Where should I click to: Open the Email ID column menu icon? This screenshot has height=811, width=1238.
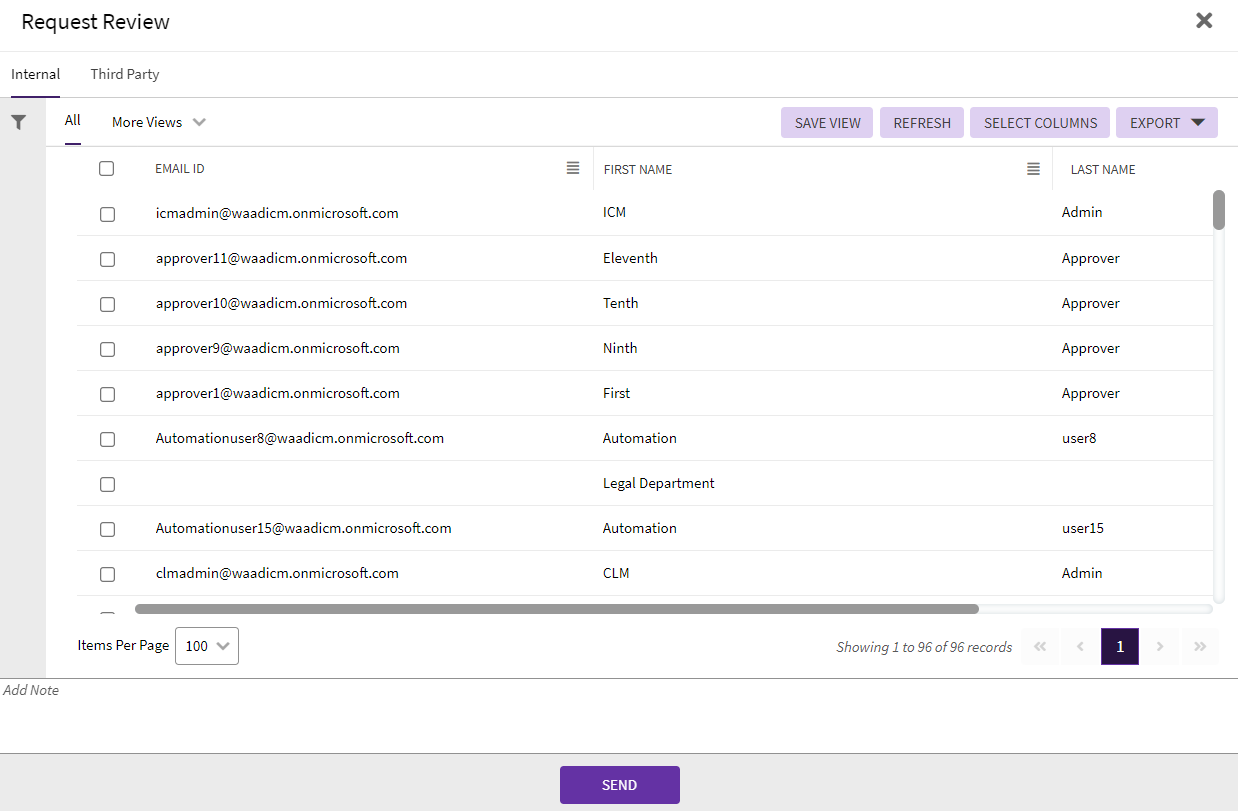pyautogui.click(x=573, y=168)
